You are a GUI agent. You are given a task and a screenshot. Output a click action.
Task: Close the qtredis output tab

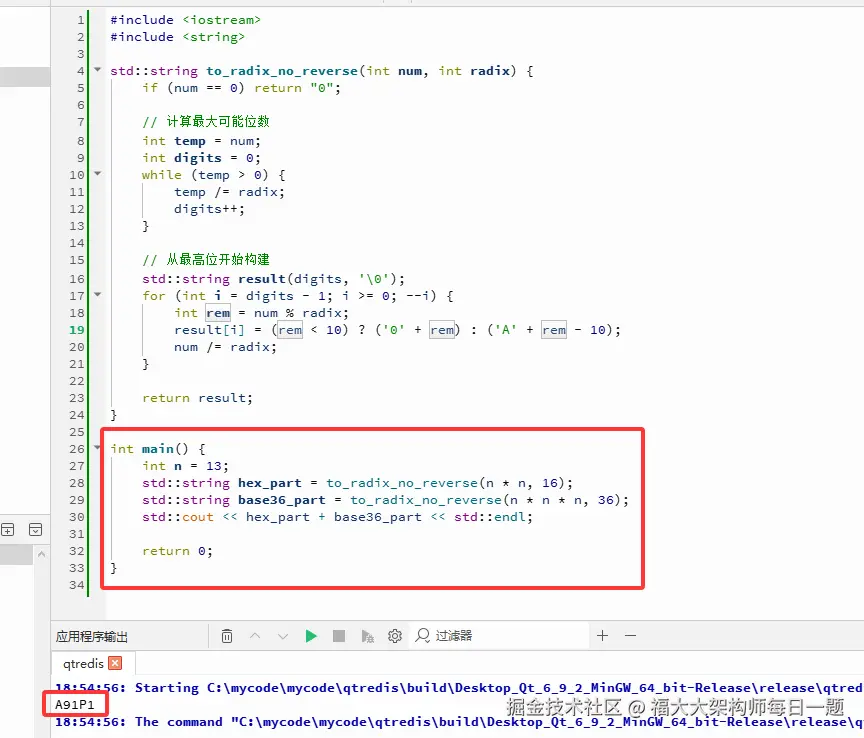point(115,663)
